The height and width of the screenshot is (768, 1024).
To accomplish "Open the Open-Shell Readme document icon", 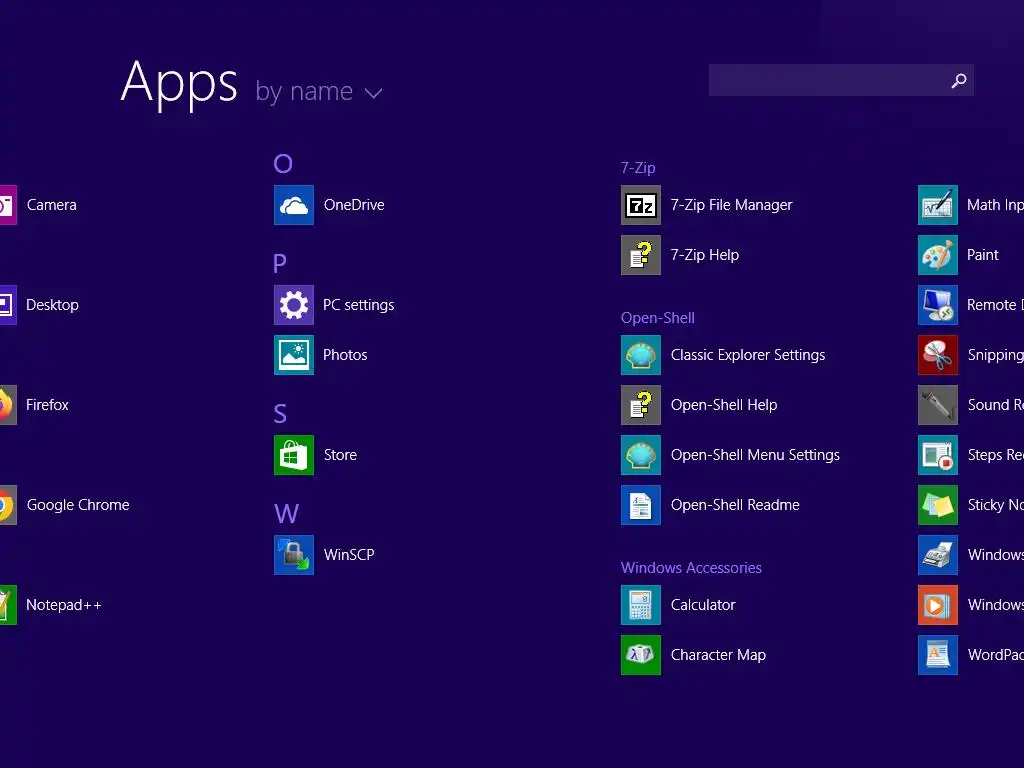I will [641, 505].
